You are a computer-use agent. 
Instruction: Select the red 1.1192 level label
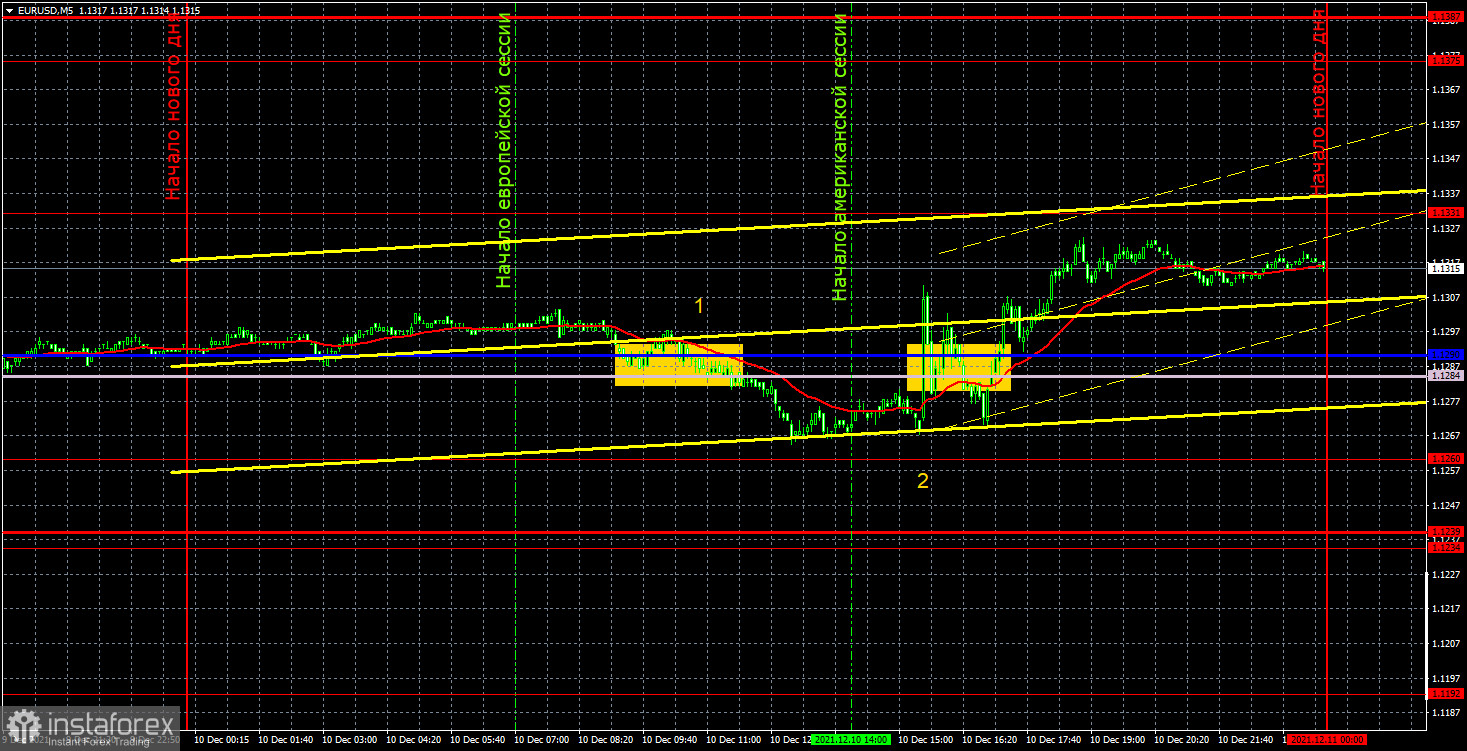pyautogui.click(x=1447, y=693)
